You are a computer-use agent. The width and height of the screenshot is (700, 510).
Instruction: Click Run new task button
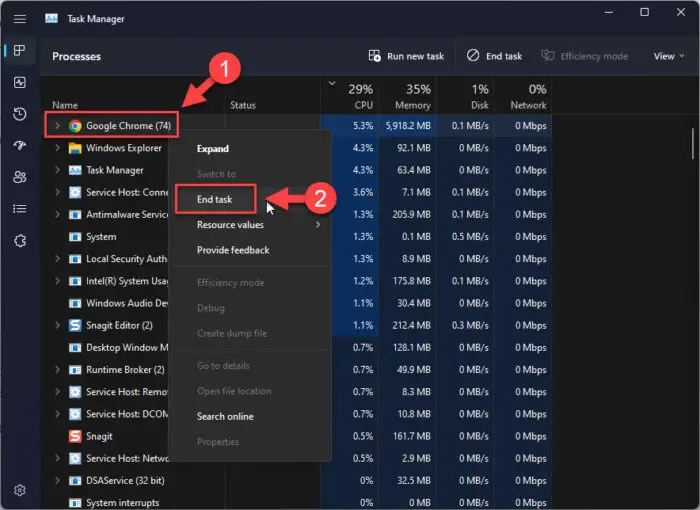pos(406,56)
